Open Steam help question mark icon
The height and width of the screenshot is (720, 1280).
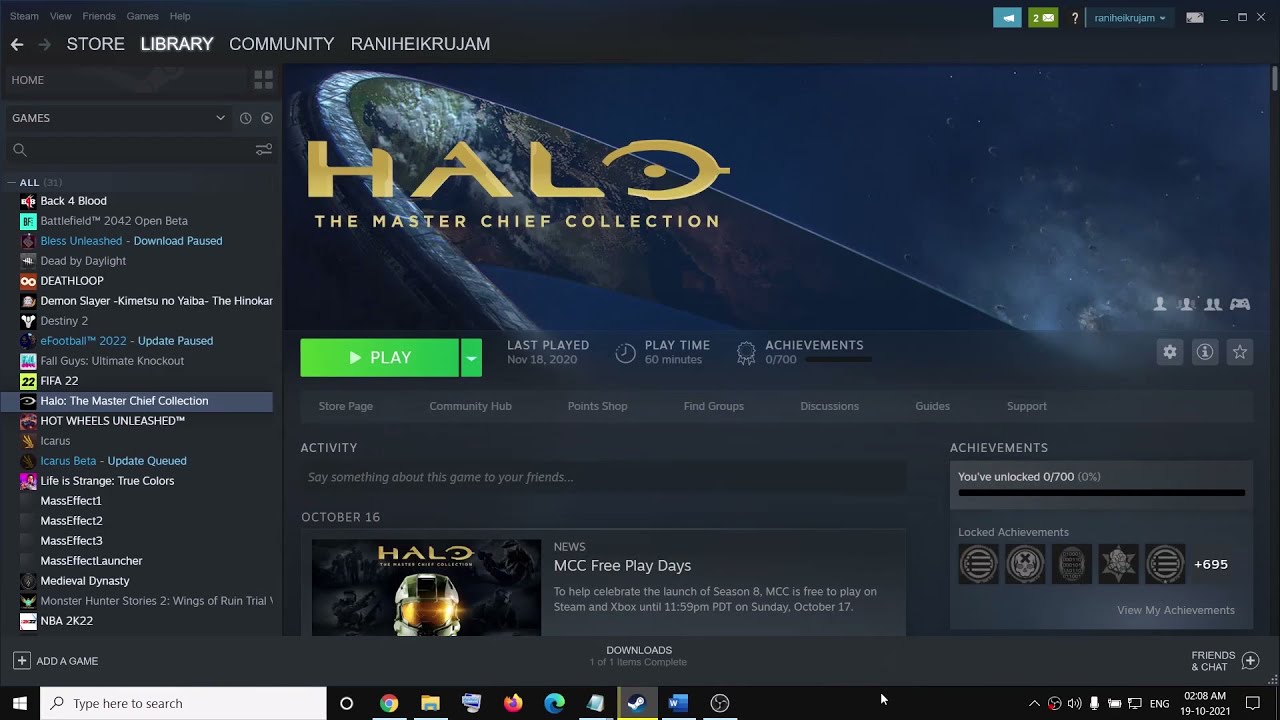click(x=1075, y=18)
